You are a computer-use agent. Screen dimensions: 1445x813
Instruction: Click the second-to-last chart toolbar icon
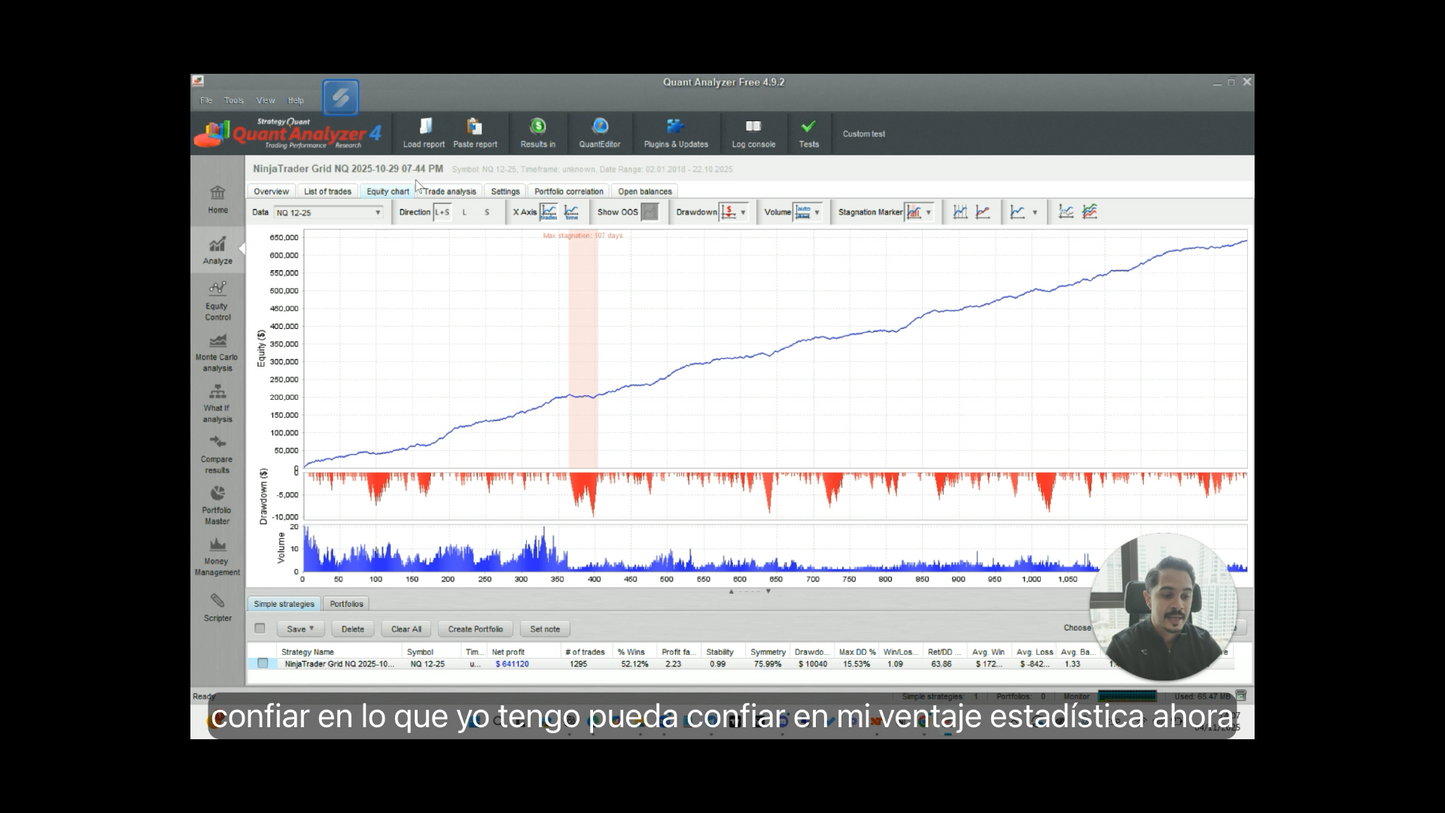coord(1066,212)
